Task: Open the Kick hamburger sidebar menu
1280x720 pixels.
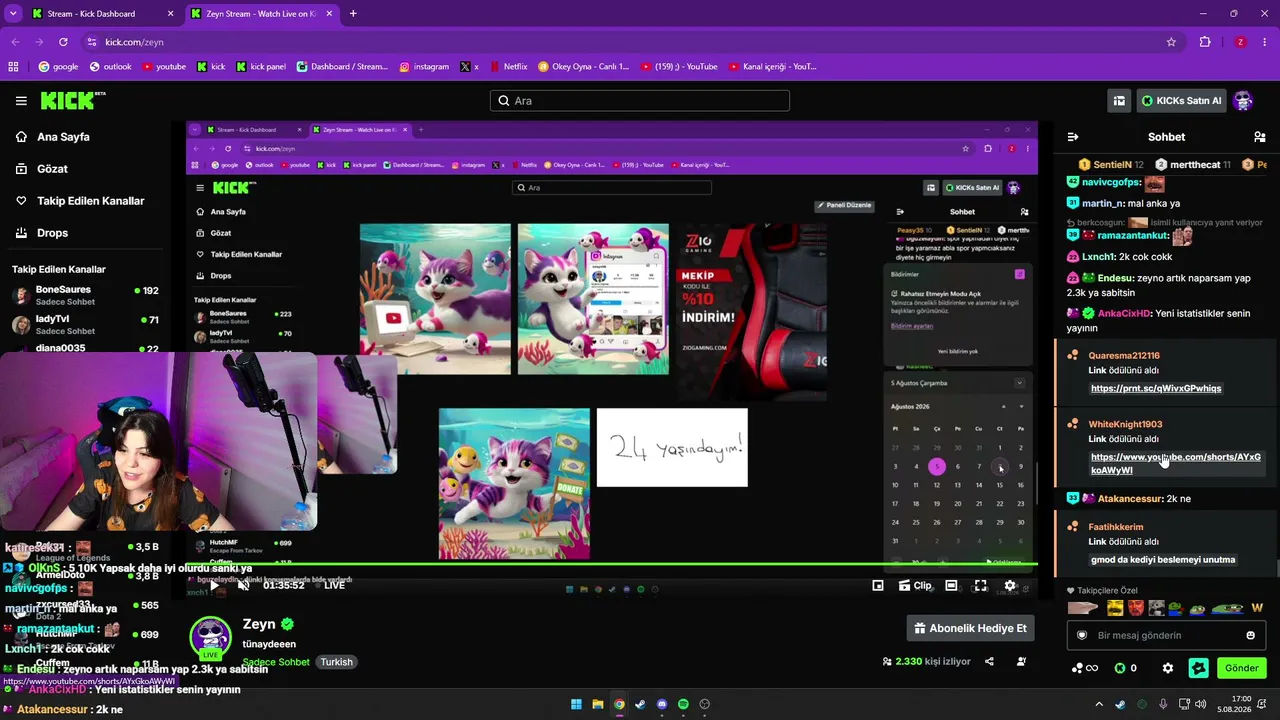Action: (21, 100)
